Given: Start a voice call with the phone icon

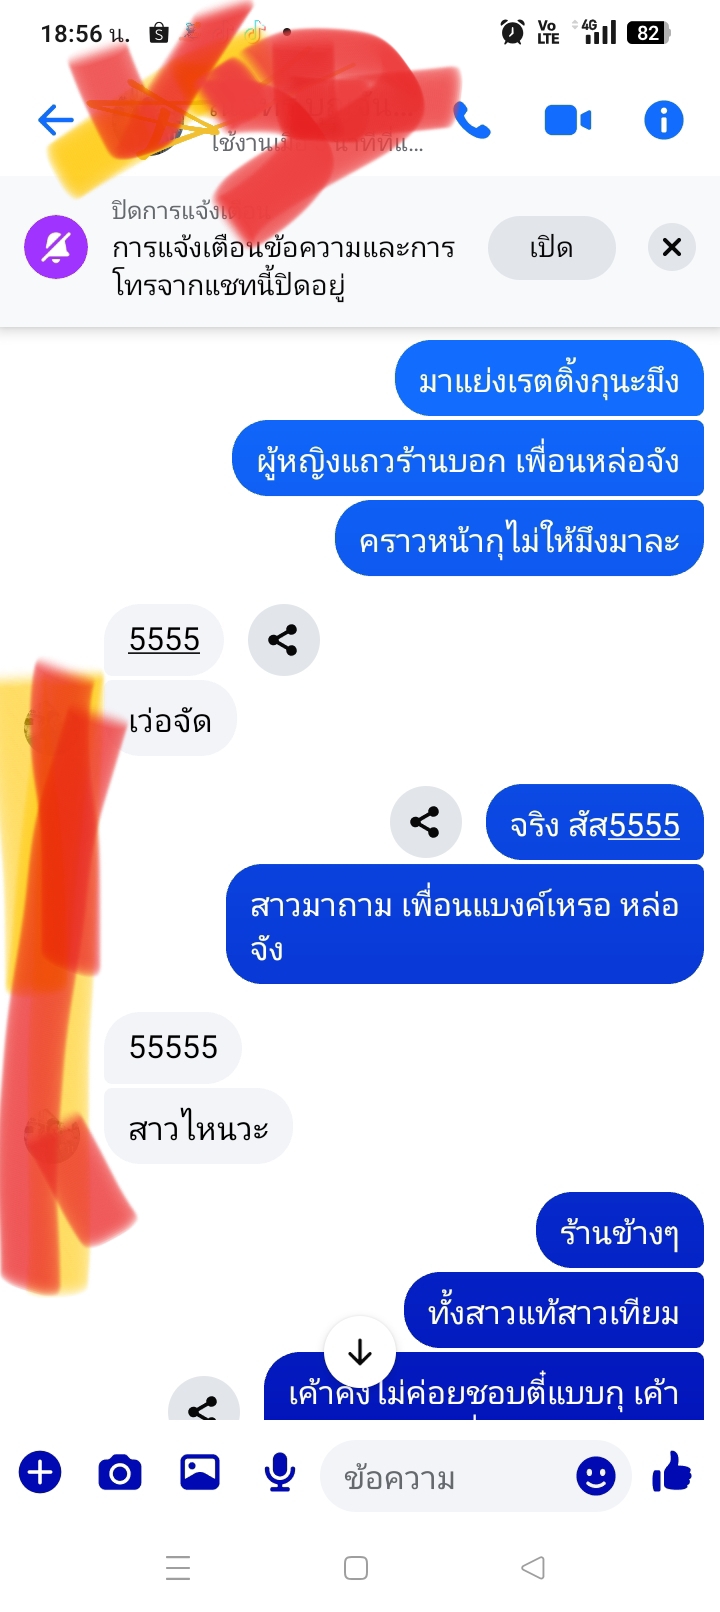Looking at the screenshot, I should tap(472, 120).
